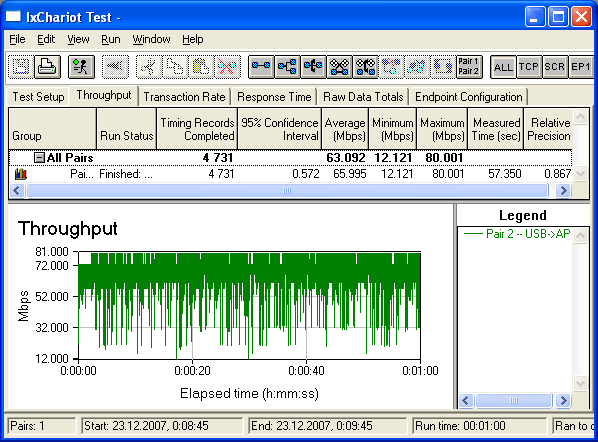The image size is (598, 442).
Task: Toggle the SCR filter button
Action: click(x=555, y=67)
